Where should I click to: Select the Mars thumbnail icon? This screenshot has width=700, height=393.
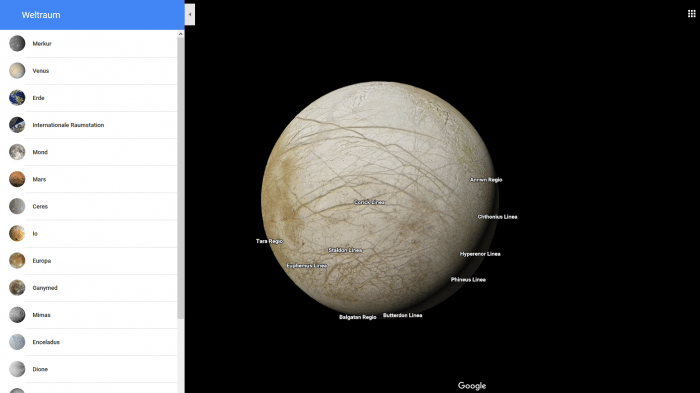click(17, 179)
